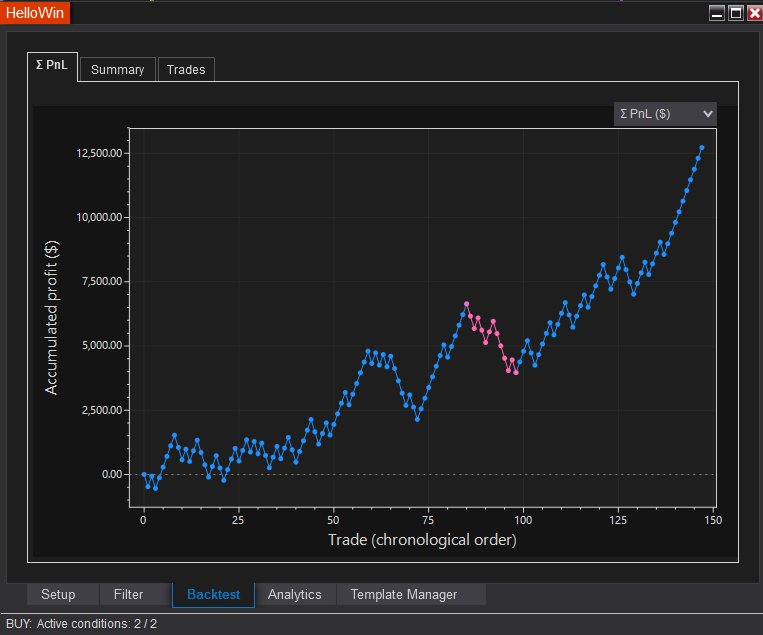Click the Accumulated profit ($) axis title
This screenshot has width=763, height=635.
tap(52, 317)
